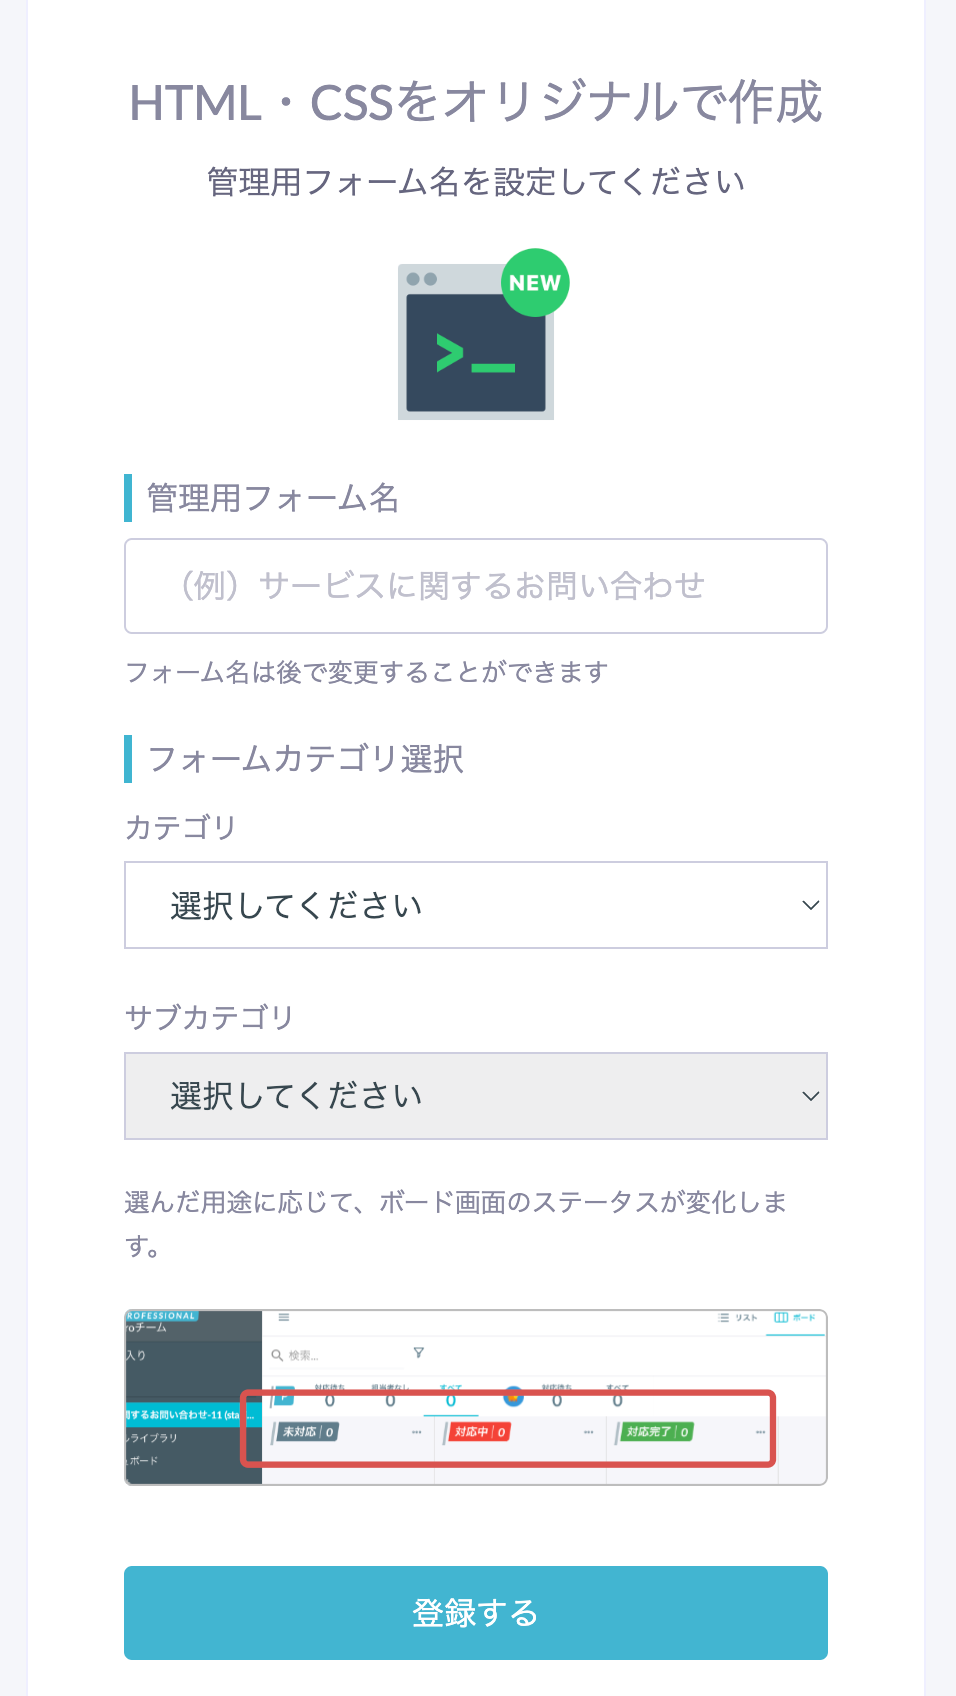Image resolution: width=956 pixels, height=1696 pixels.
Task: Click the gray 未対応 status tag
Action: click(x=306, y=1432)
